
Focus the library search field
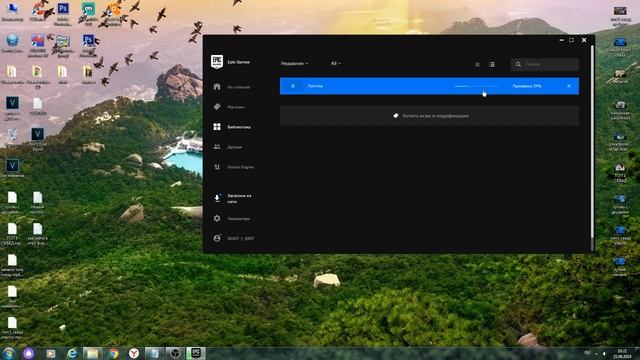(545, 64)
